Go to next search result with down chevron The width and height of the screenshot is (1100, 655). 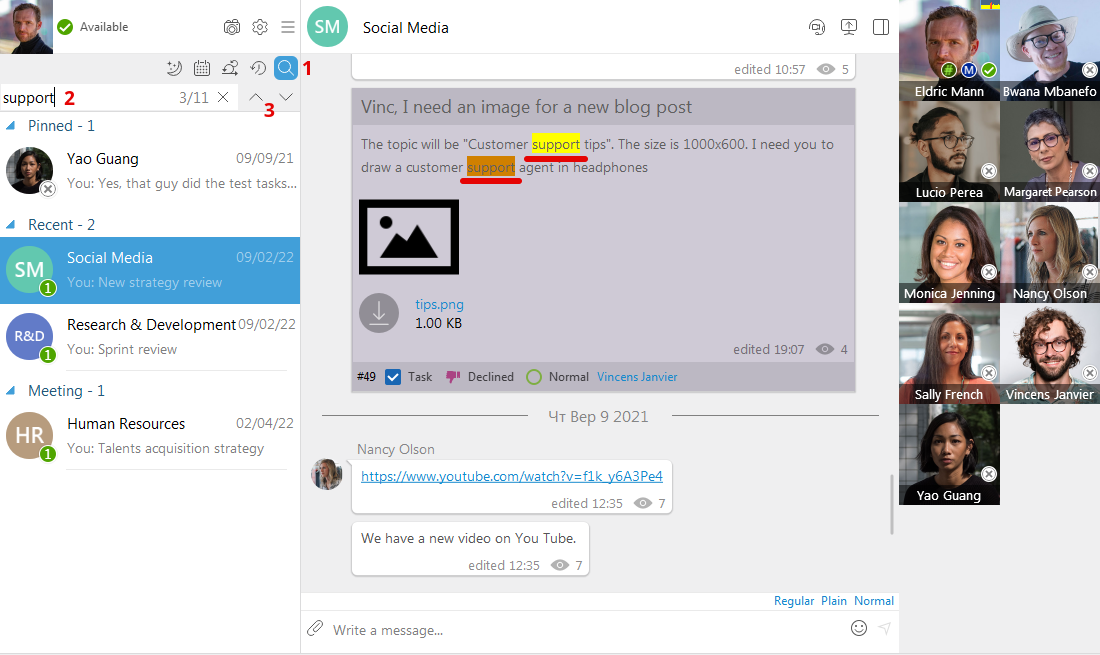pyautogui.click(x=286, y=97)
